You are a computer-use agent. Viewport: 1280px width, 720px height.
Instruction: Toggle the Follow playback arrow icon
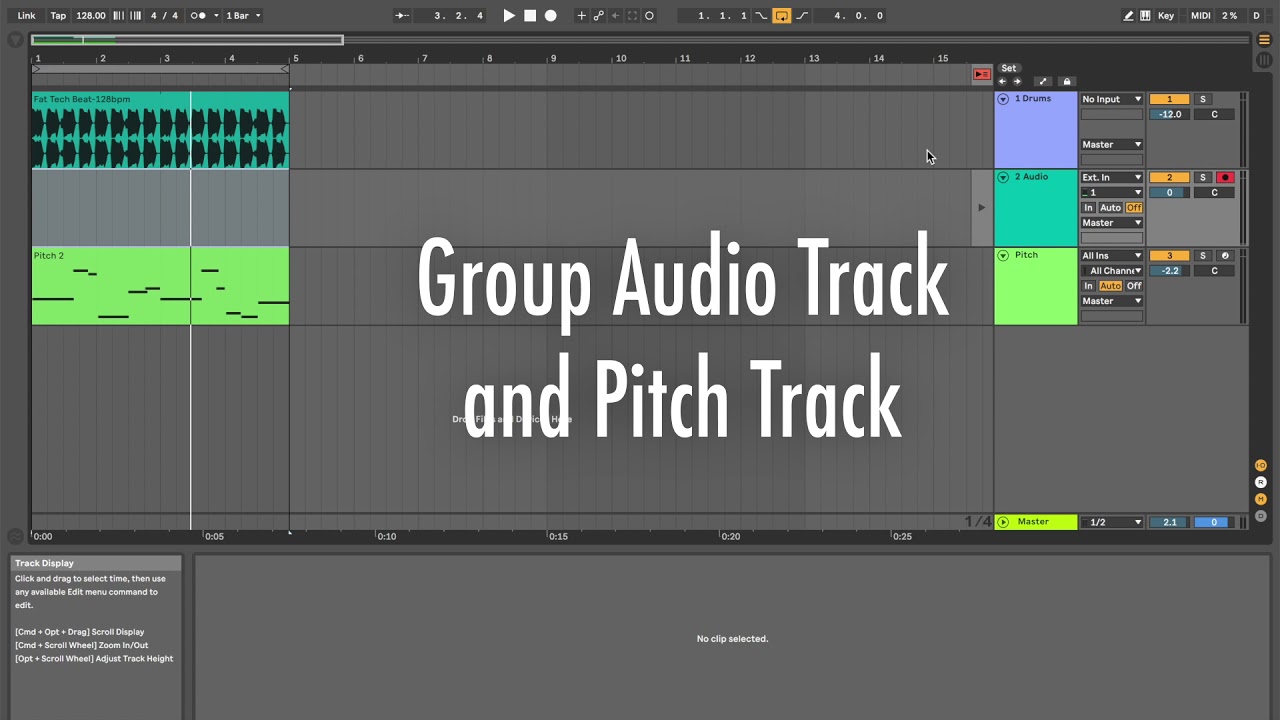tap(401, 15)
